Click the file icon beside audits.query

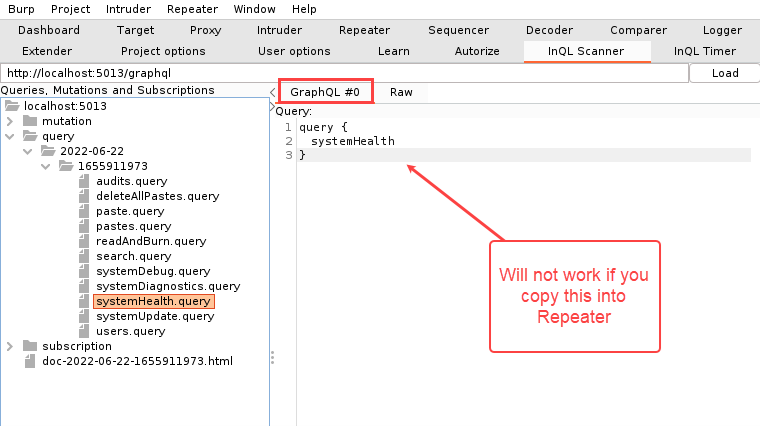click(x=85, y=181)
